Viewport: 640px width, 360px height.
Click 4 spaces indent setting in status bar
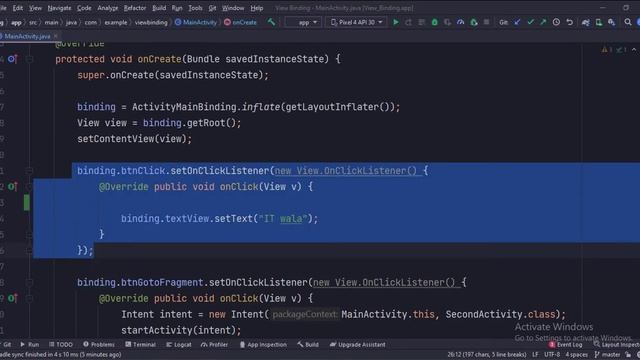(576, 355)
